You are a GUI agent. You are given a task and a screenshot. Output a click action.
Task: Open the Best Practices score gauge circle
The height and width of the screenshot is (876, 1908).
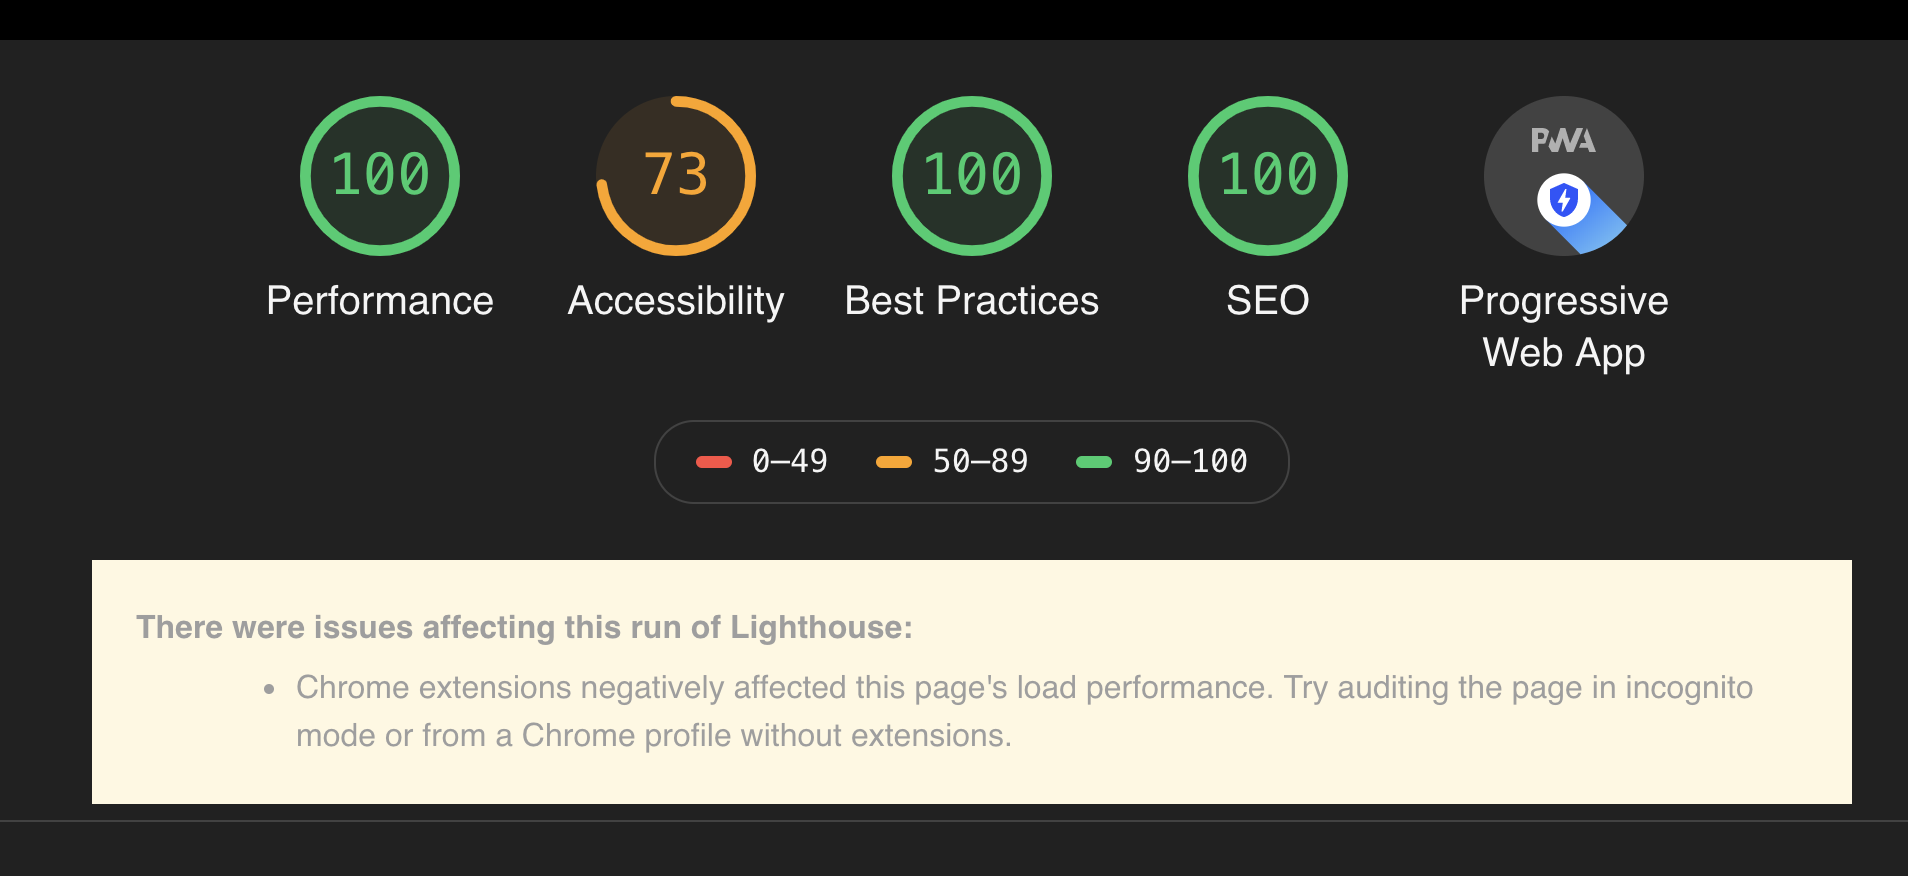click(x=972, y=176)
